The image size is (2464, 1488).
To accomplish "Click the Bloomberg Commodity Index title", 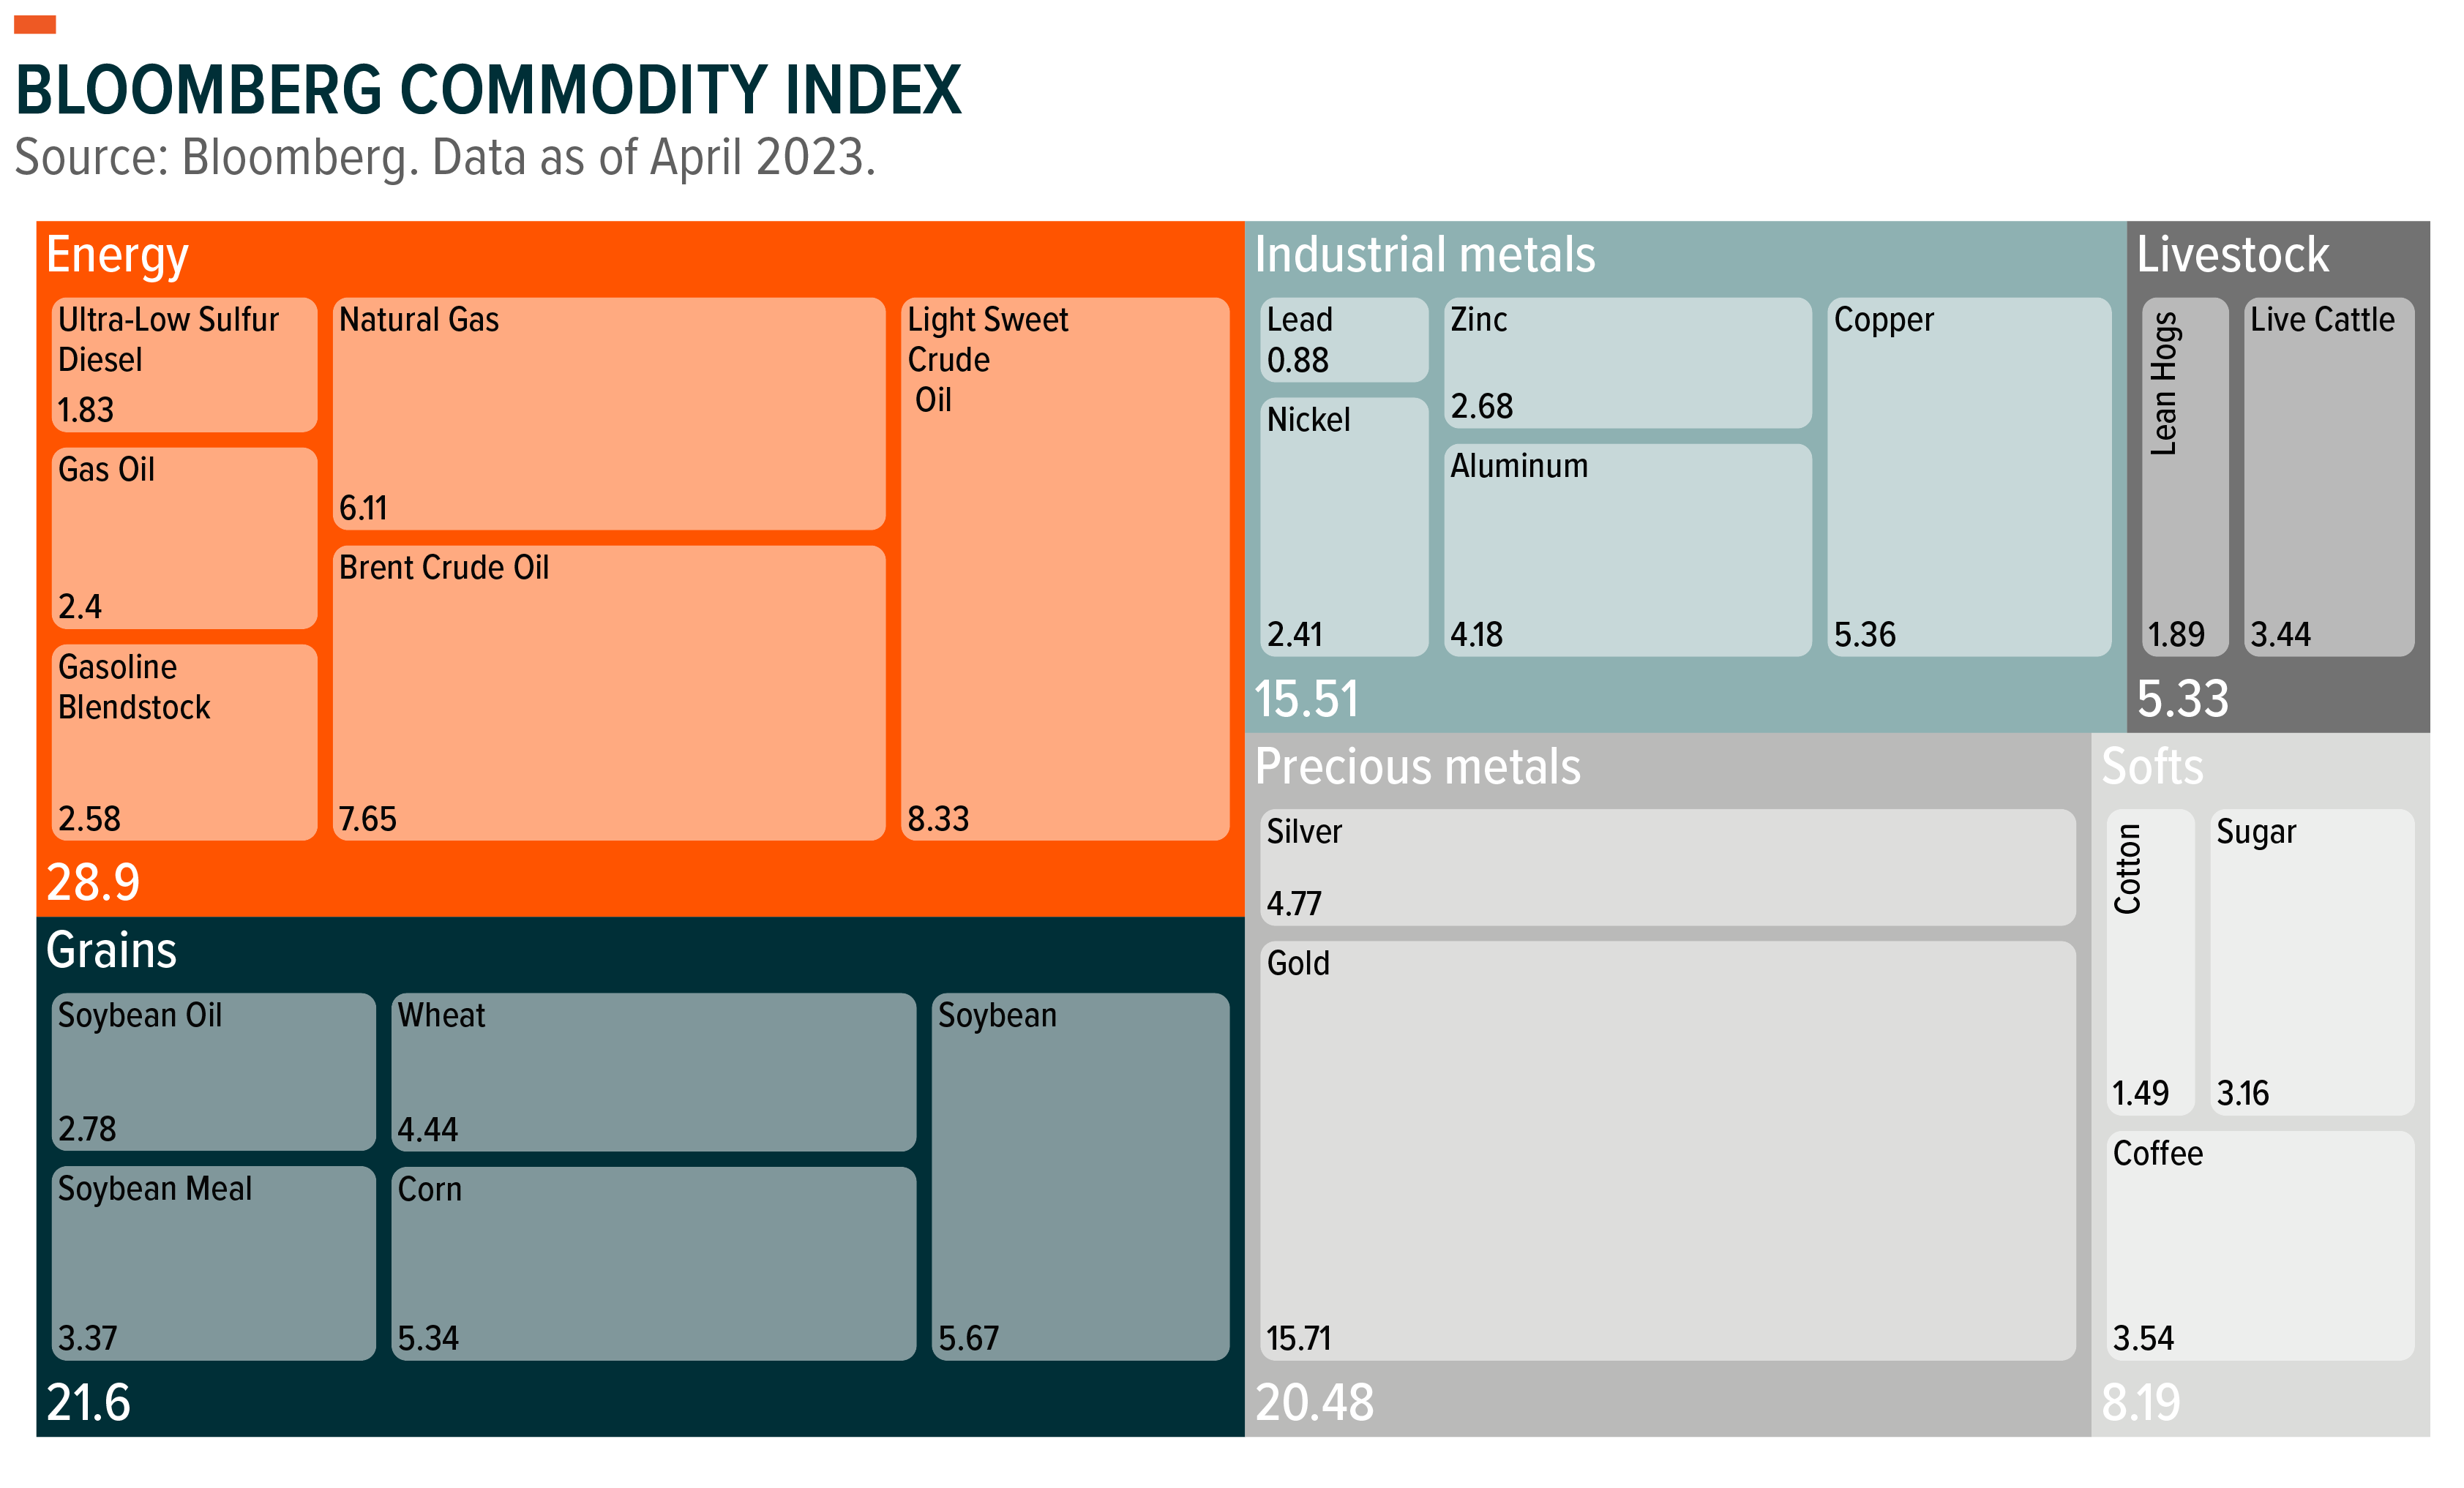I will pyautogui.click(x=488, y=90).
